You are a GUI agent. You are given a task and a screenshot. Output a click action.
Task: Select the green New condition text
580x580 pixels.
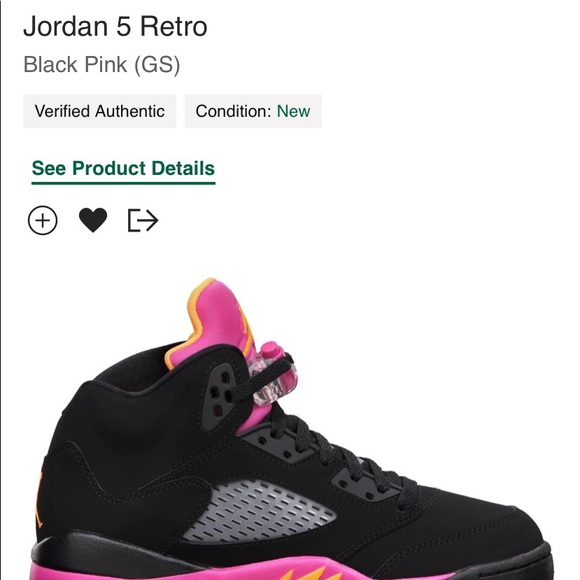(x=293, y=111)
